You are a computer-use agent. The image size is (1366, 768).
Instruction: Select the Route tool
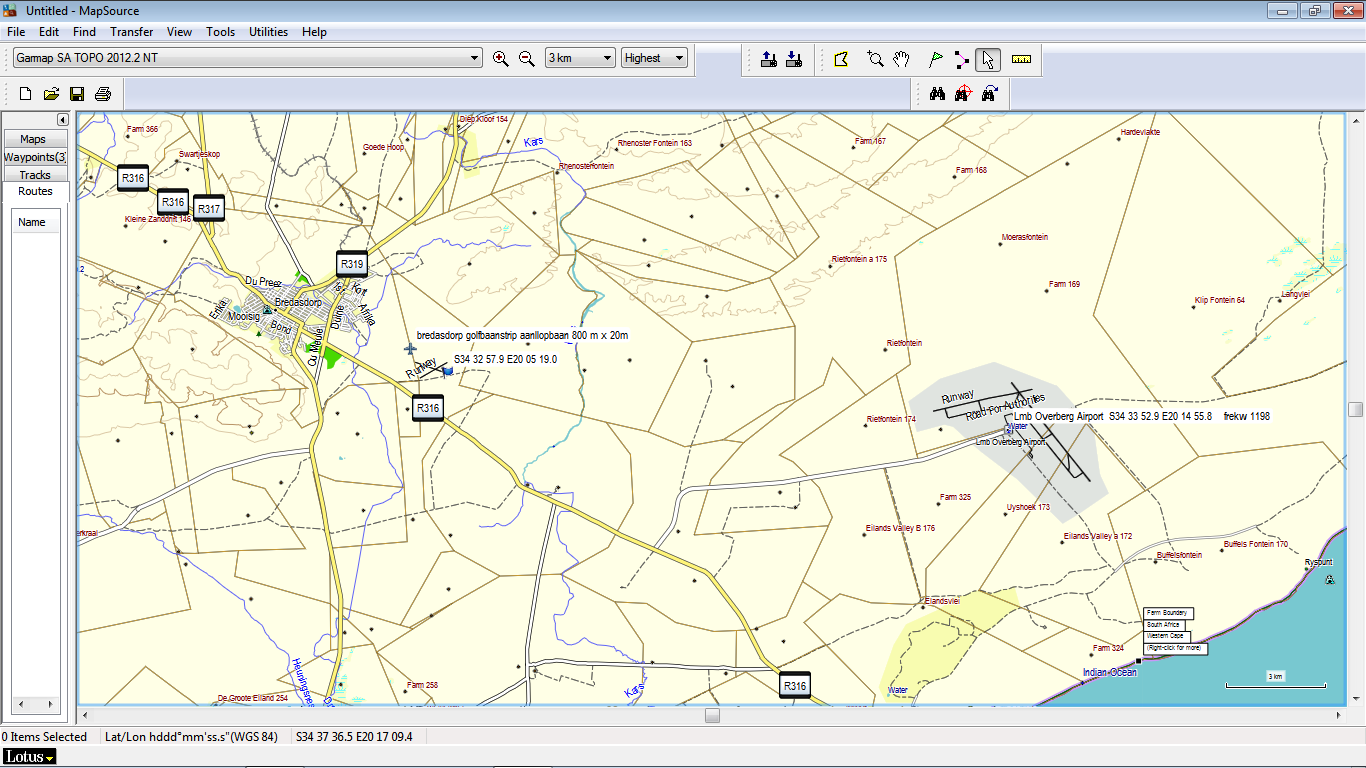click(x=962, y=59)
